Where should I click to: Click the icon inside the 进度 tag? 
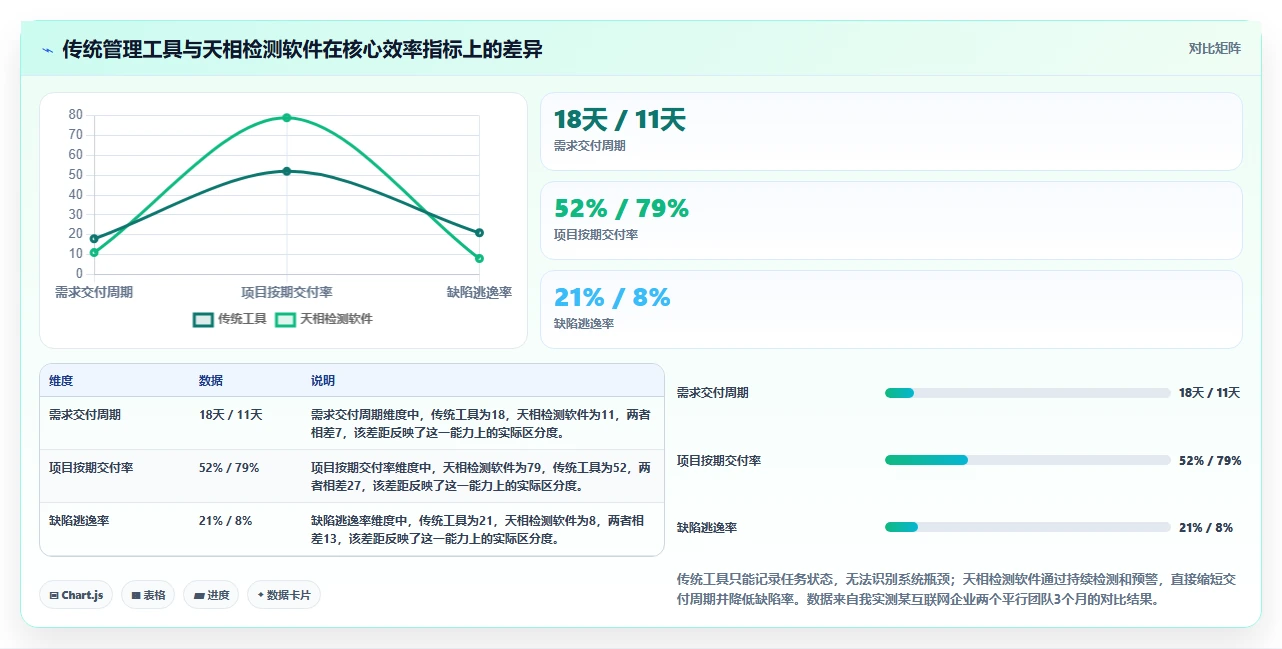click(199, 595)
